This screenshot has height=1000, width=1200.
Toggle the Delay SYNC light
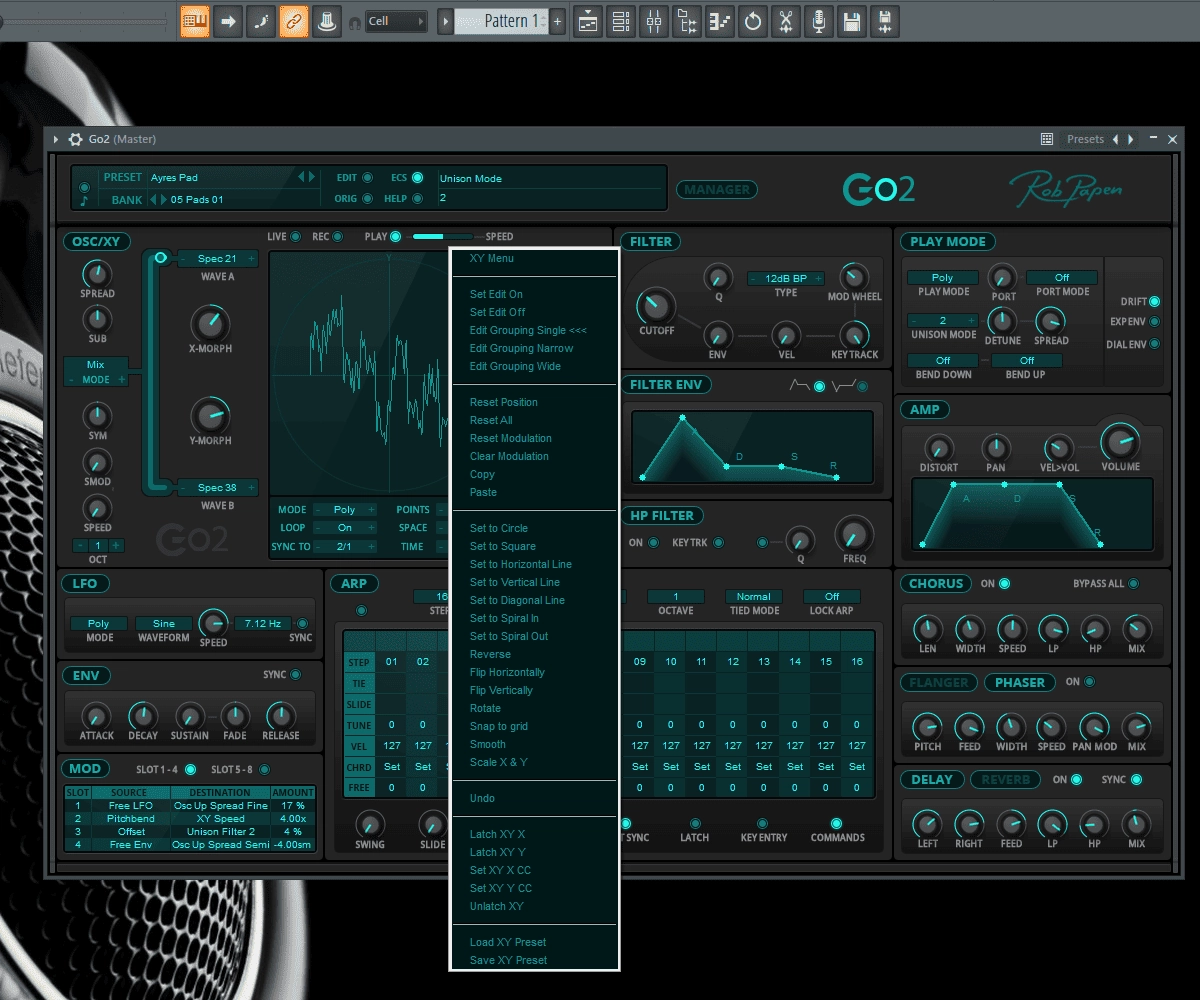tap(1137, 780)
